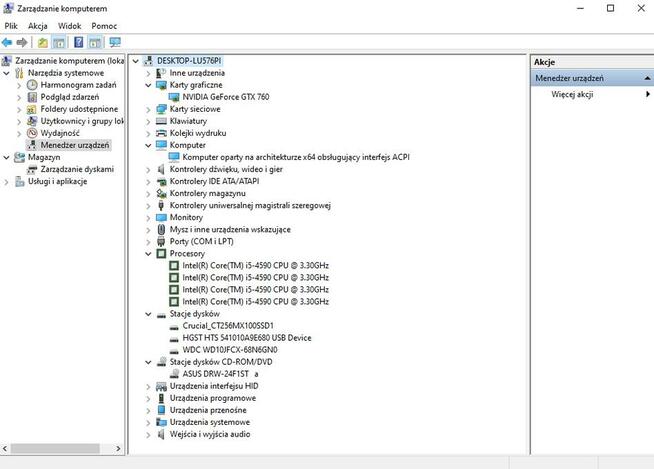This screenshot has width=654, height=469.
Task: Click the Harmonogram zadań clock icon
Action: coord(32,85)
